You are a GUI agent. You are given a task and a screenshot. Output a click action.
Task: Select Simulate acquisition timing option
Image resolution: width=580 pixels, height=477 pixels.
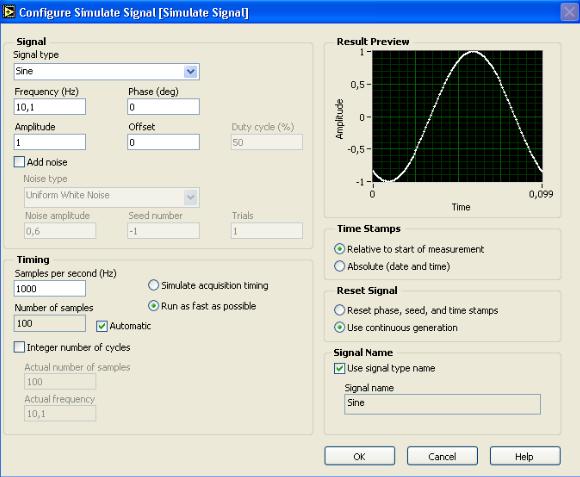[x=153, y=285]
